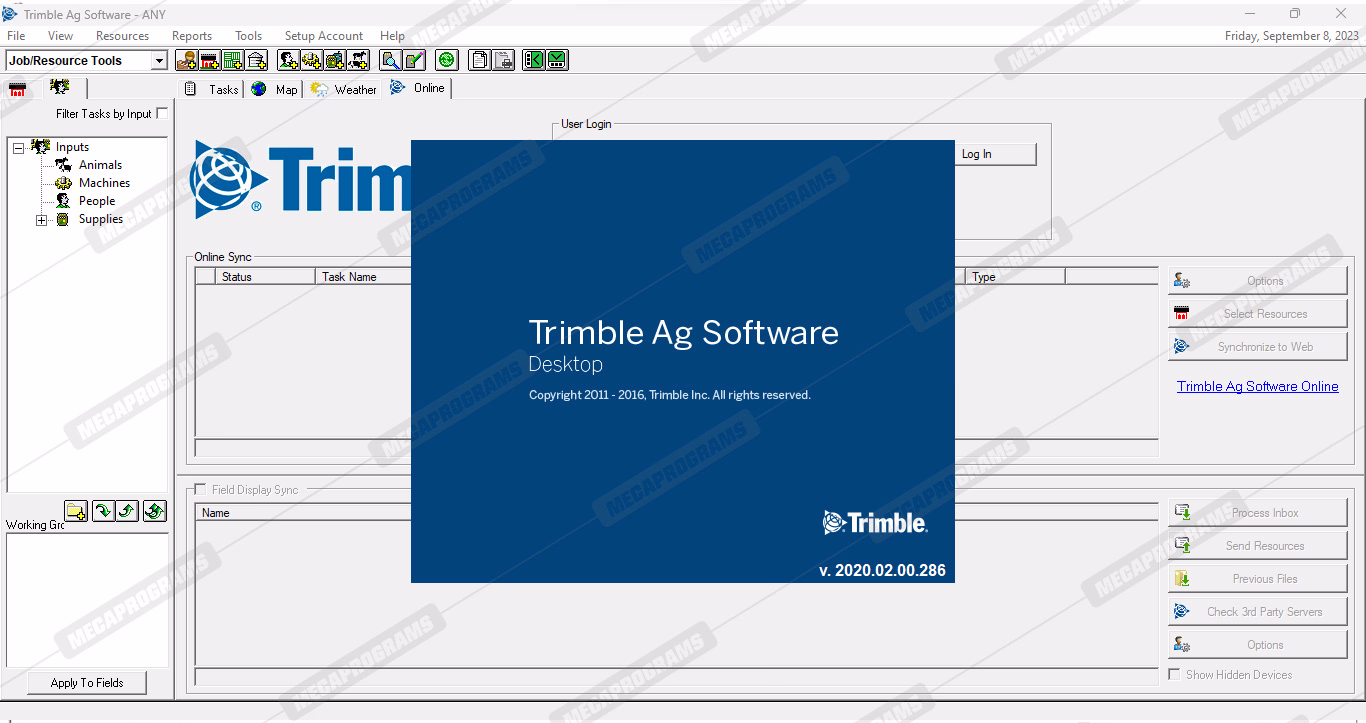The image size is (1366, 723).
Task: Open the View menu
Action: pos(60,35)
